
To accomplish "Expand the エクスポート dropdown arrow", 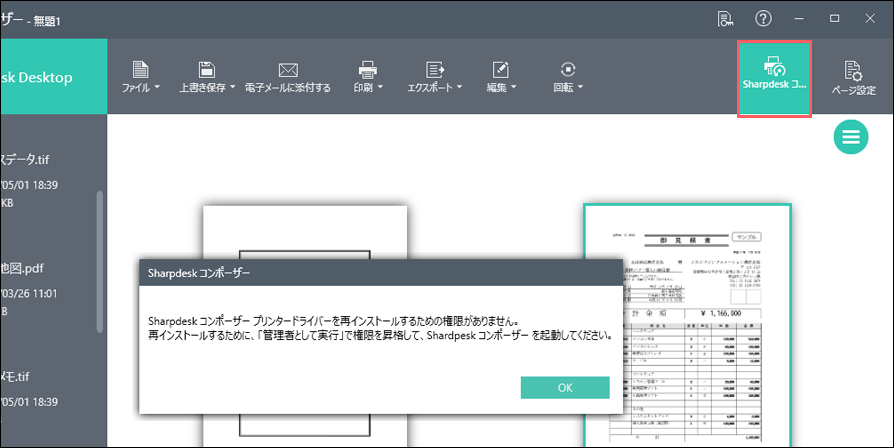I will pyautogui.click(x=460, y=87).
